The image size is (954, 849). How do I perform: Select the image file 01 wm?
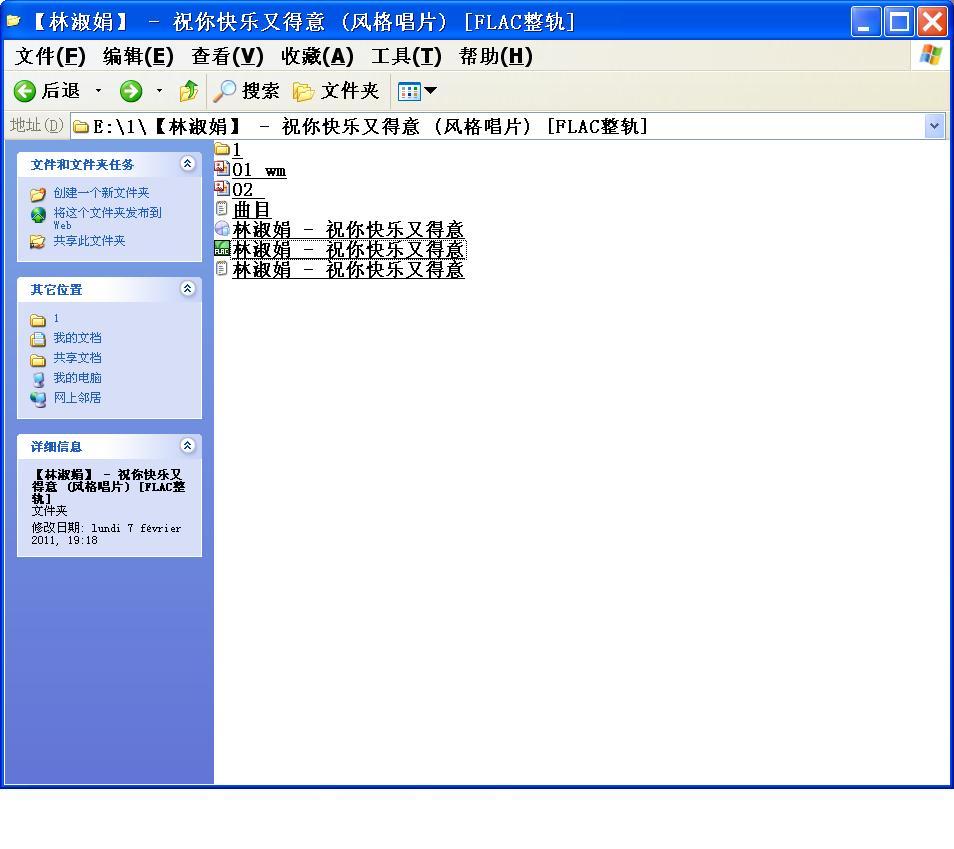[259, 170]
